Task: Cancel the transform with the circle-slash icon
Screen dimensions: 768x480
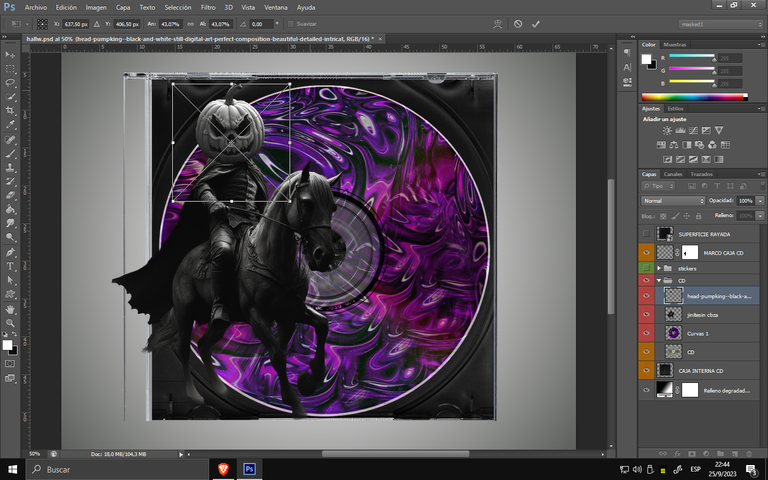Action: point(518,24)
